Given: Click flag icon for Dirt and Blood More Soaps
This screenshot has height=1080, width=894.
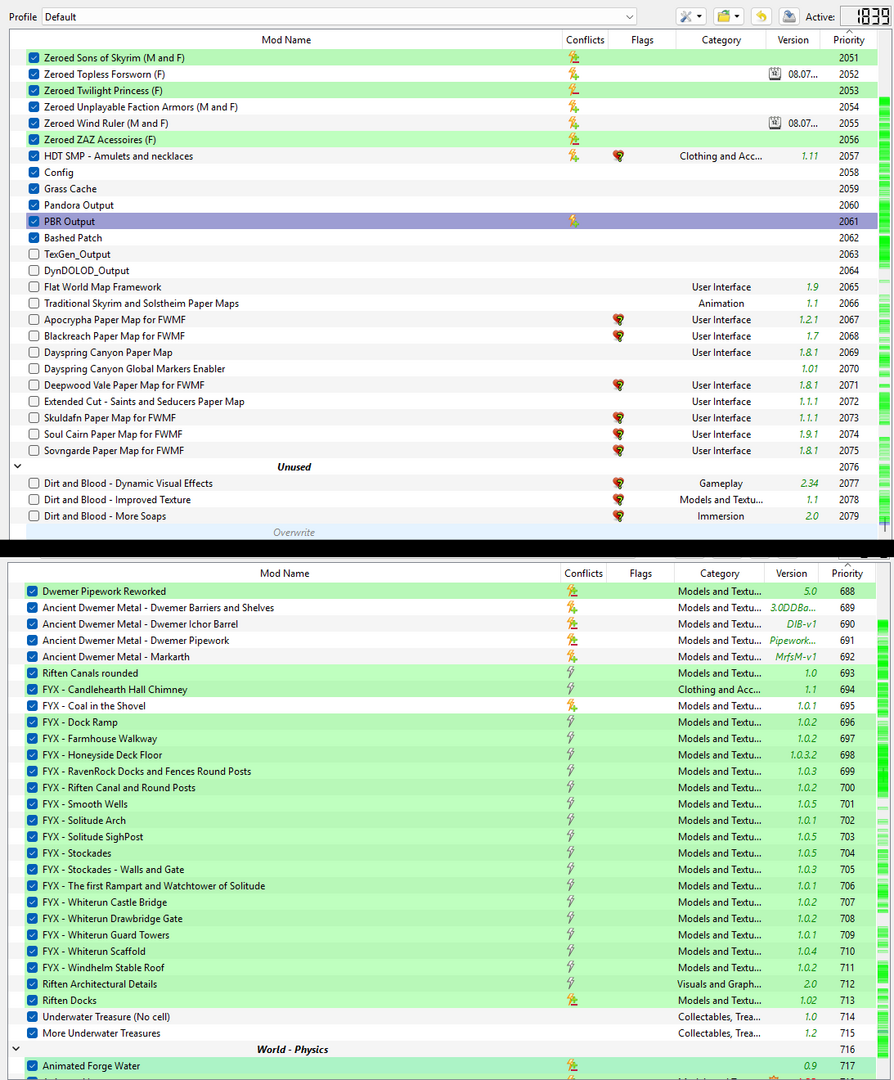Looking at the screenshot, I should tap(618, 516).
